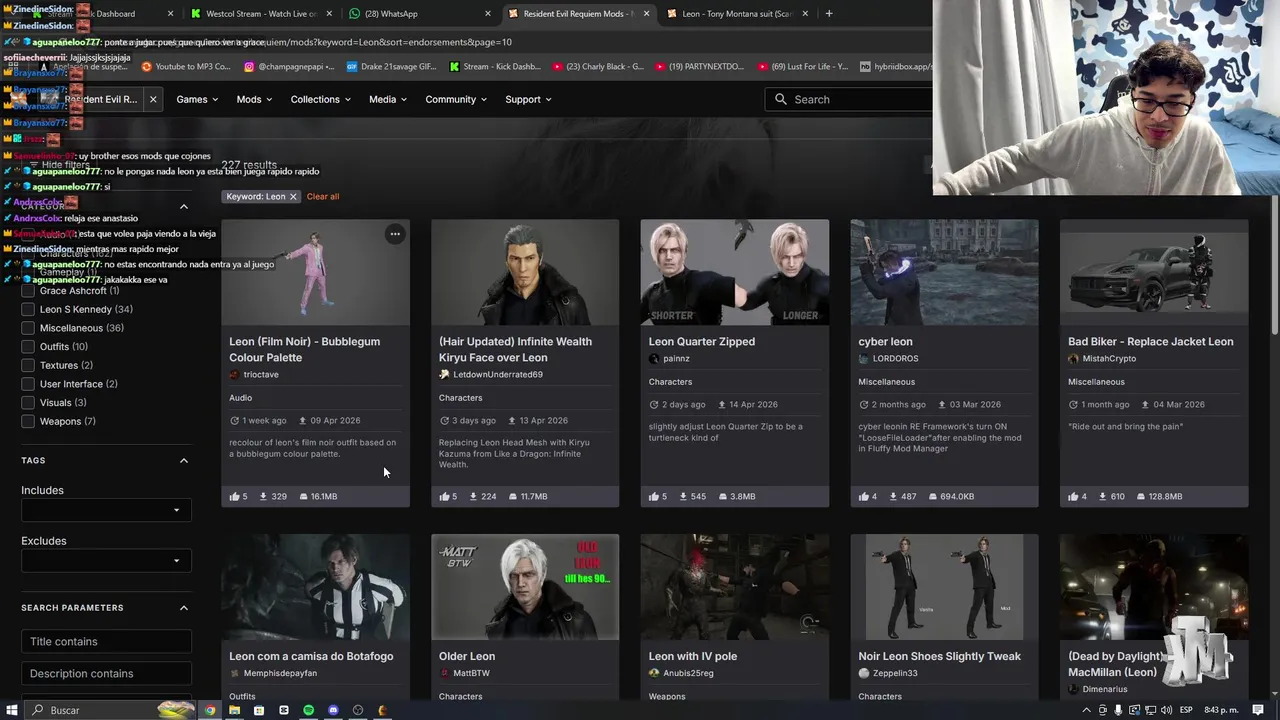
Task: Open Leon with IV pole mod
Action: 693,657
